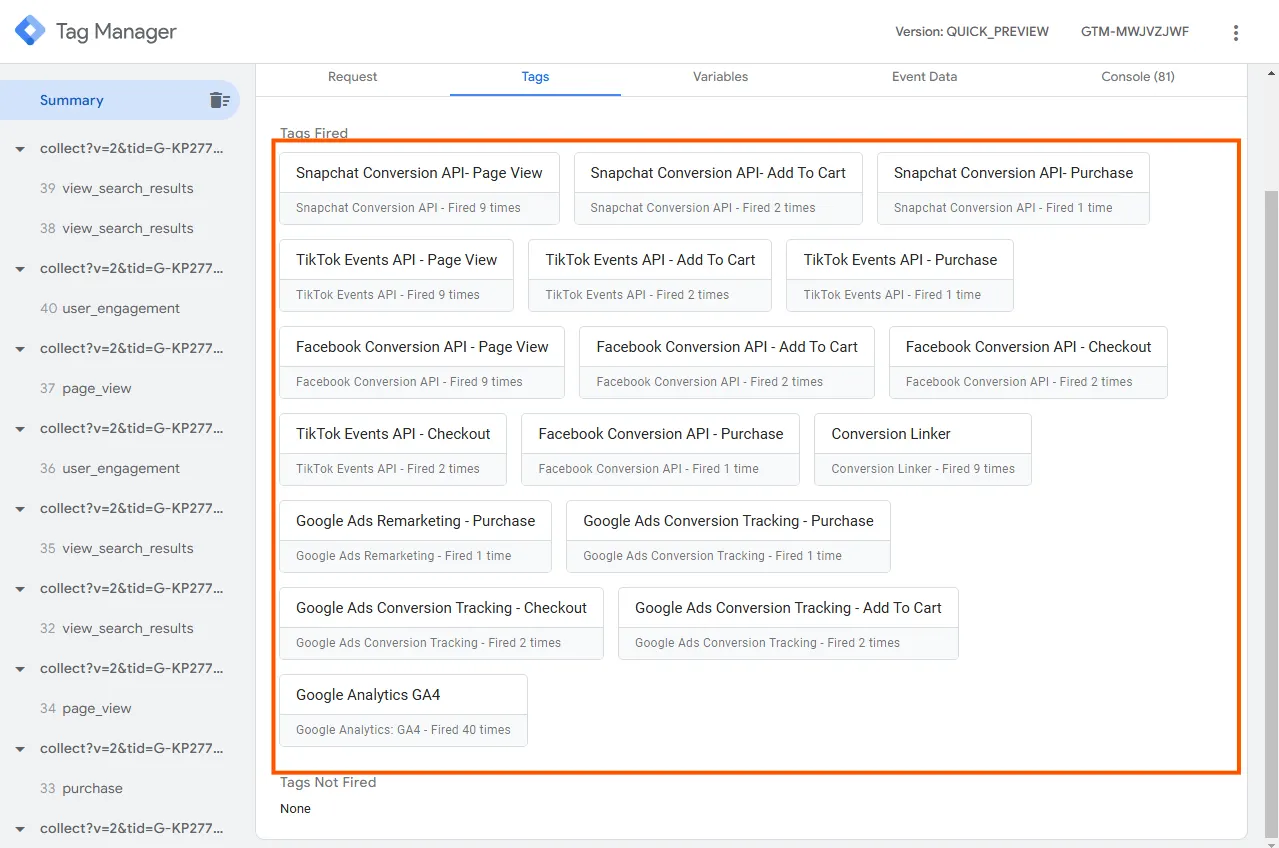Click the Version: QUICK_PREVIEW label
Screen dimensions: 1279x848
pos(972,32)
